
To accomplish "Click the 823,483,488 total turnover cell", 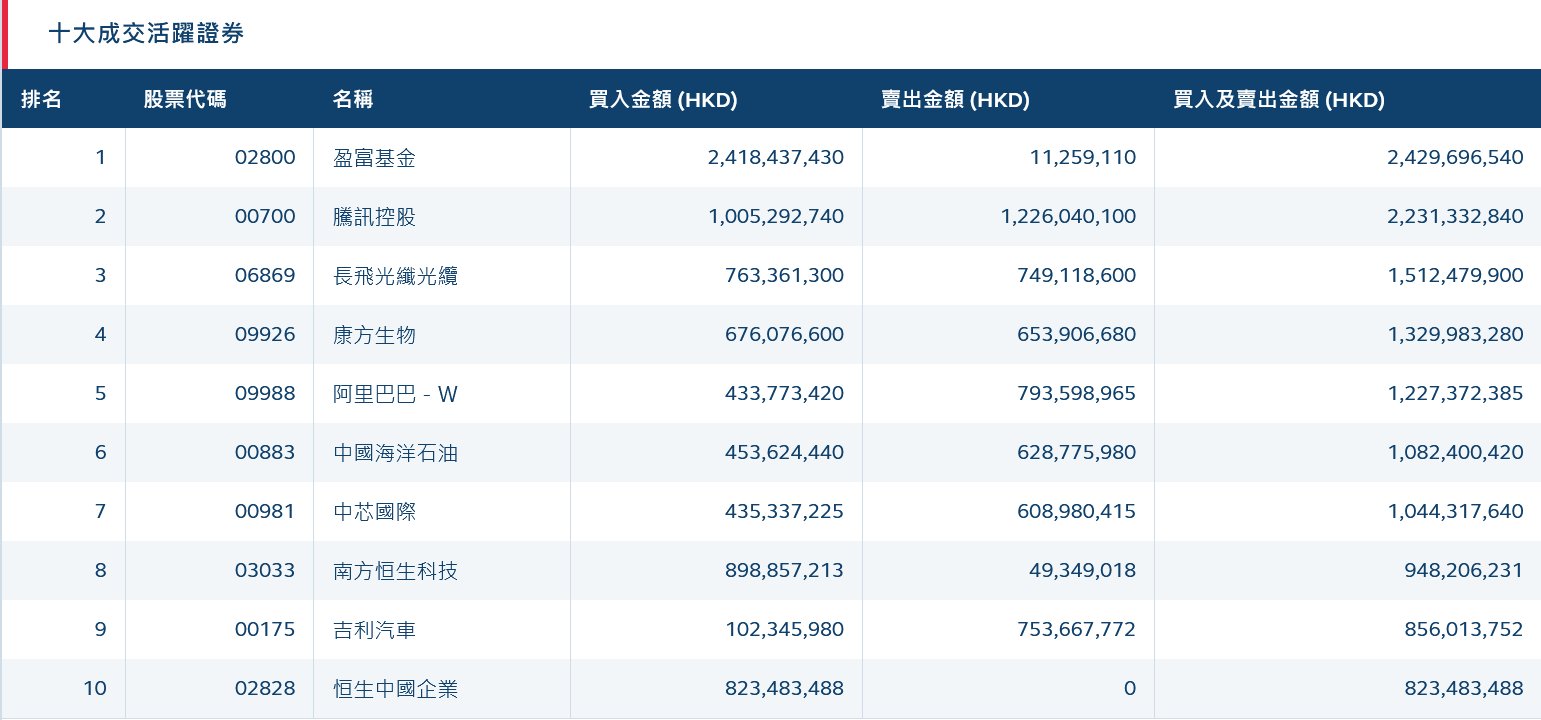I will pos(1455,689).
